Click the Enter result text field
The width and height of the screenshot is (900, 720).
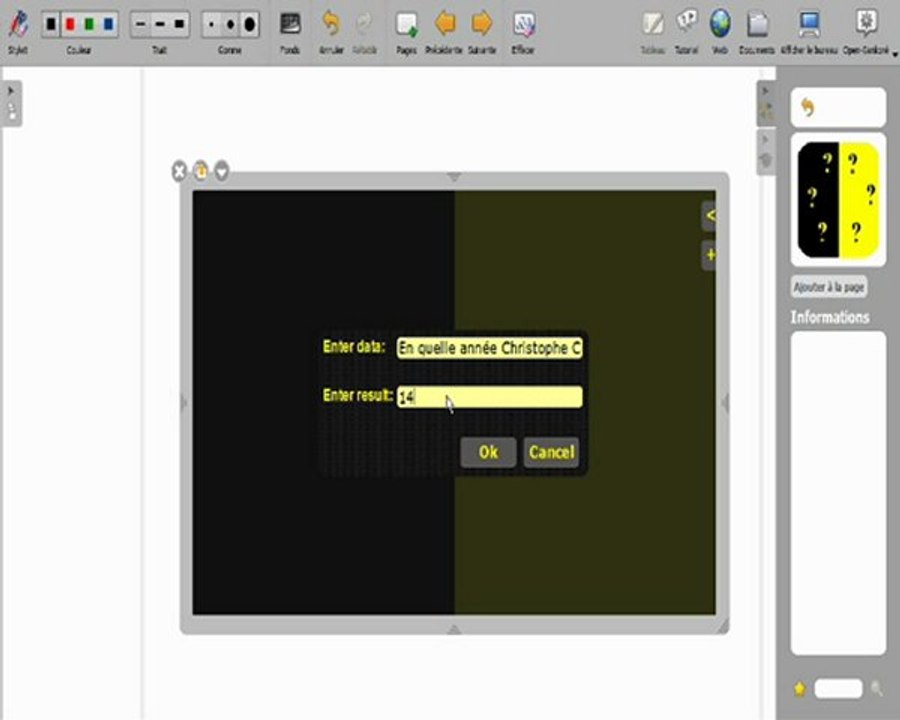pos(490,397)
